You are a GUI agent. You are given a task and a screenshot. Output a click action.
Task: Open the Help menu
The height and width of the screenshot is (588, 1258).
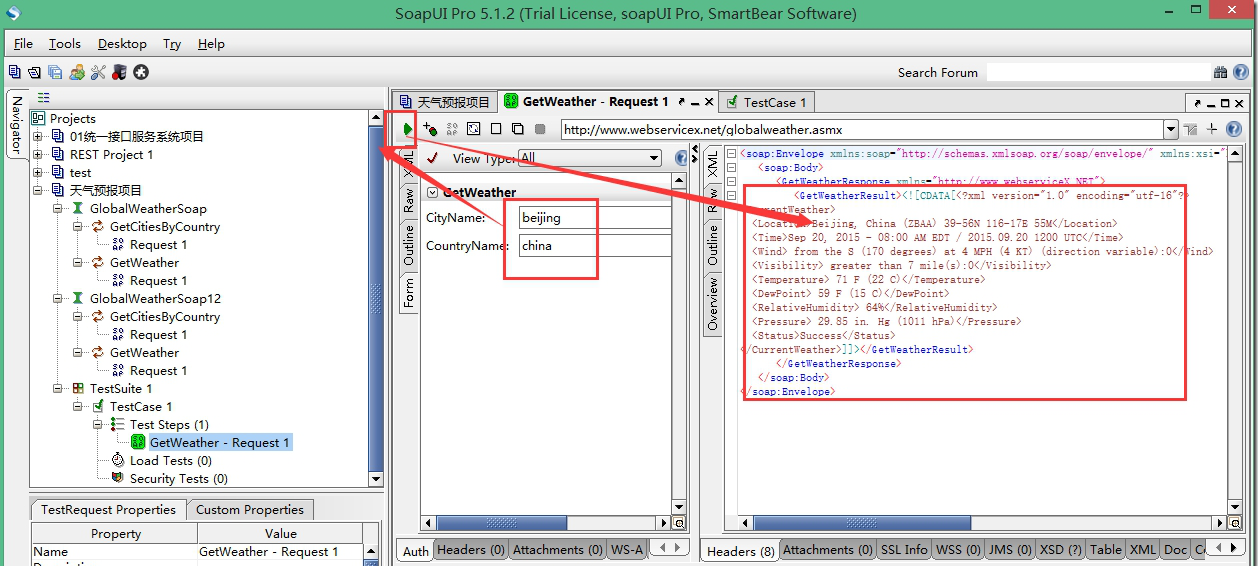coord(211,44)
